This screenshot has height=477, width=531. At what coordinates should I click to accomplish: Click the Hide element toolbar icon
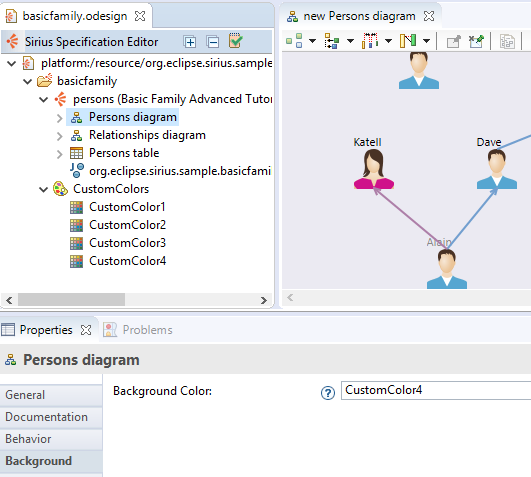pos(453,42)
